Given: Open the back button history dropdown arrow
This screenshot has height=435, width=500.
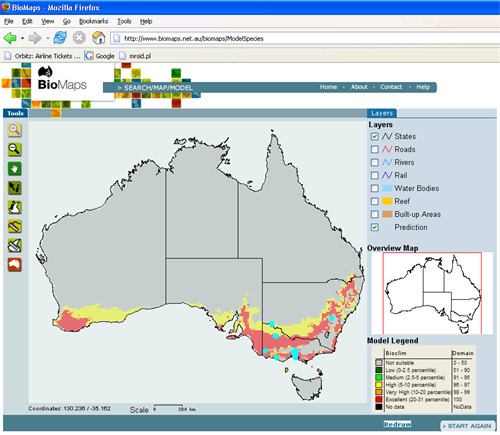Looking at the screenshot, I should click(22, 38).
